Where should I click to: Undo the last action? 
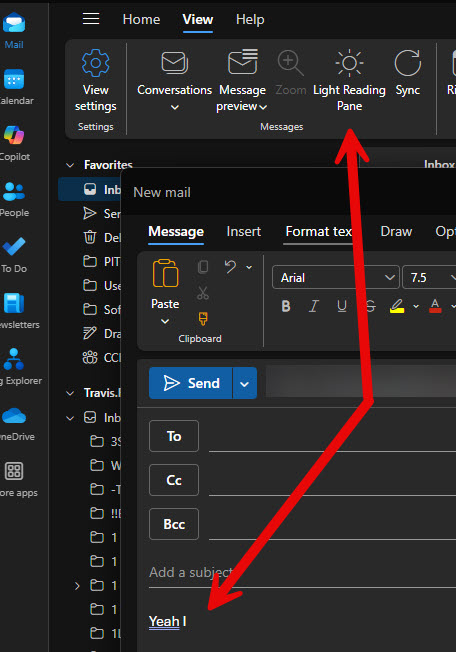[230, 267]
